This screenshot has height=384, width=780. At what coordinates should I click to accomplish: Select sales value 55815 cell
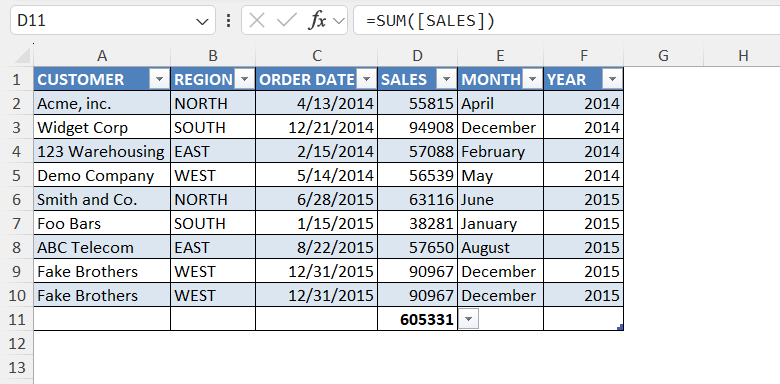coord(418,103)
